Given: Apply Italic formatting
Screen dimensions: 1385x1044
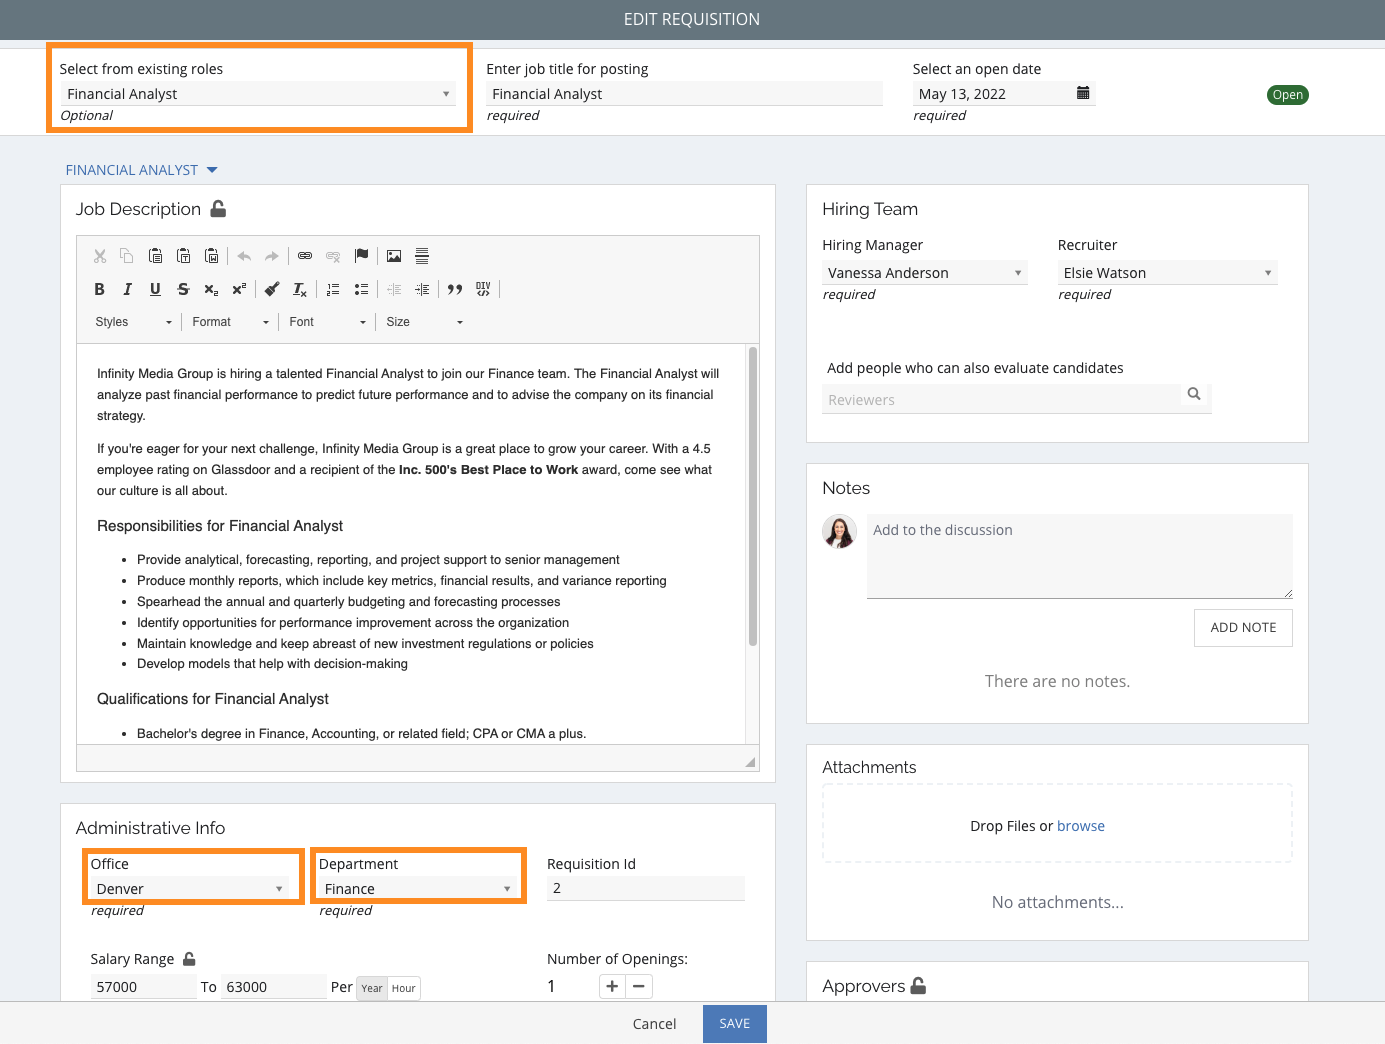Looking at the screenshot, I should point(127,289).
